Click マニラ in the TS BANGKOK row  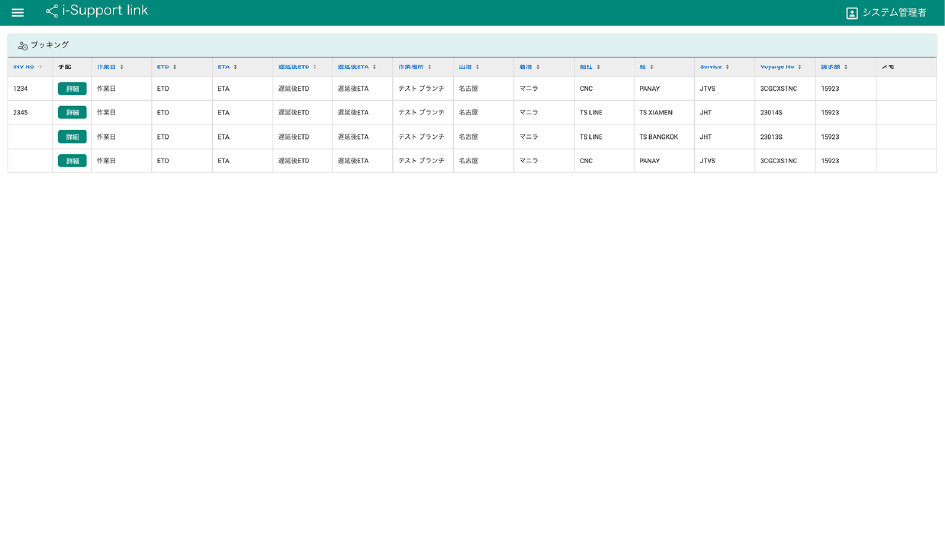pyautogui.click(x=529, y=137)
